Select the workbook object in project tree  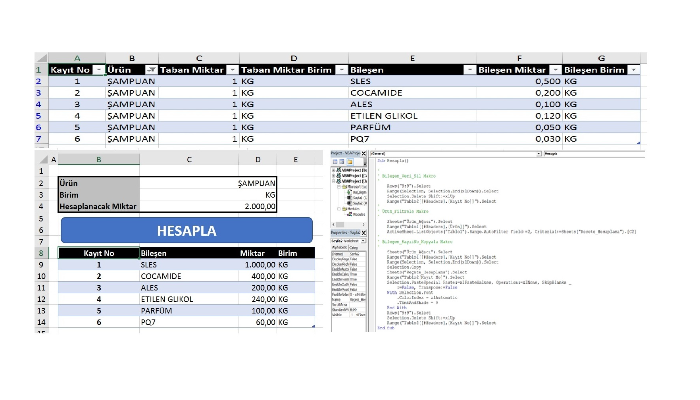[357, 192]
